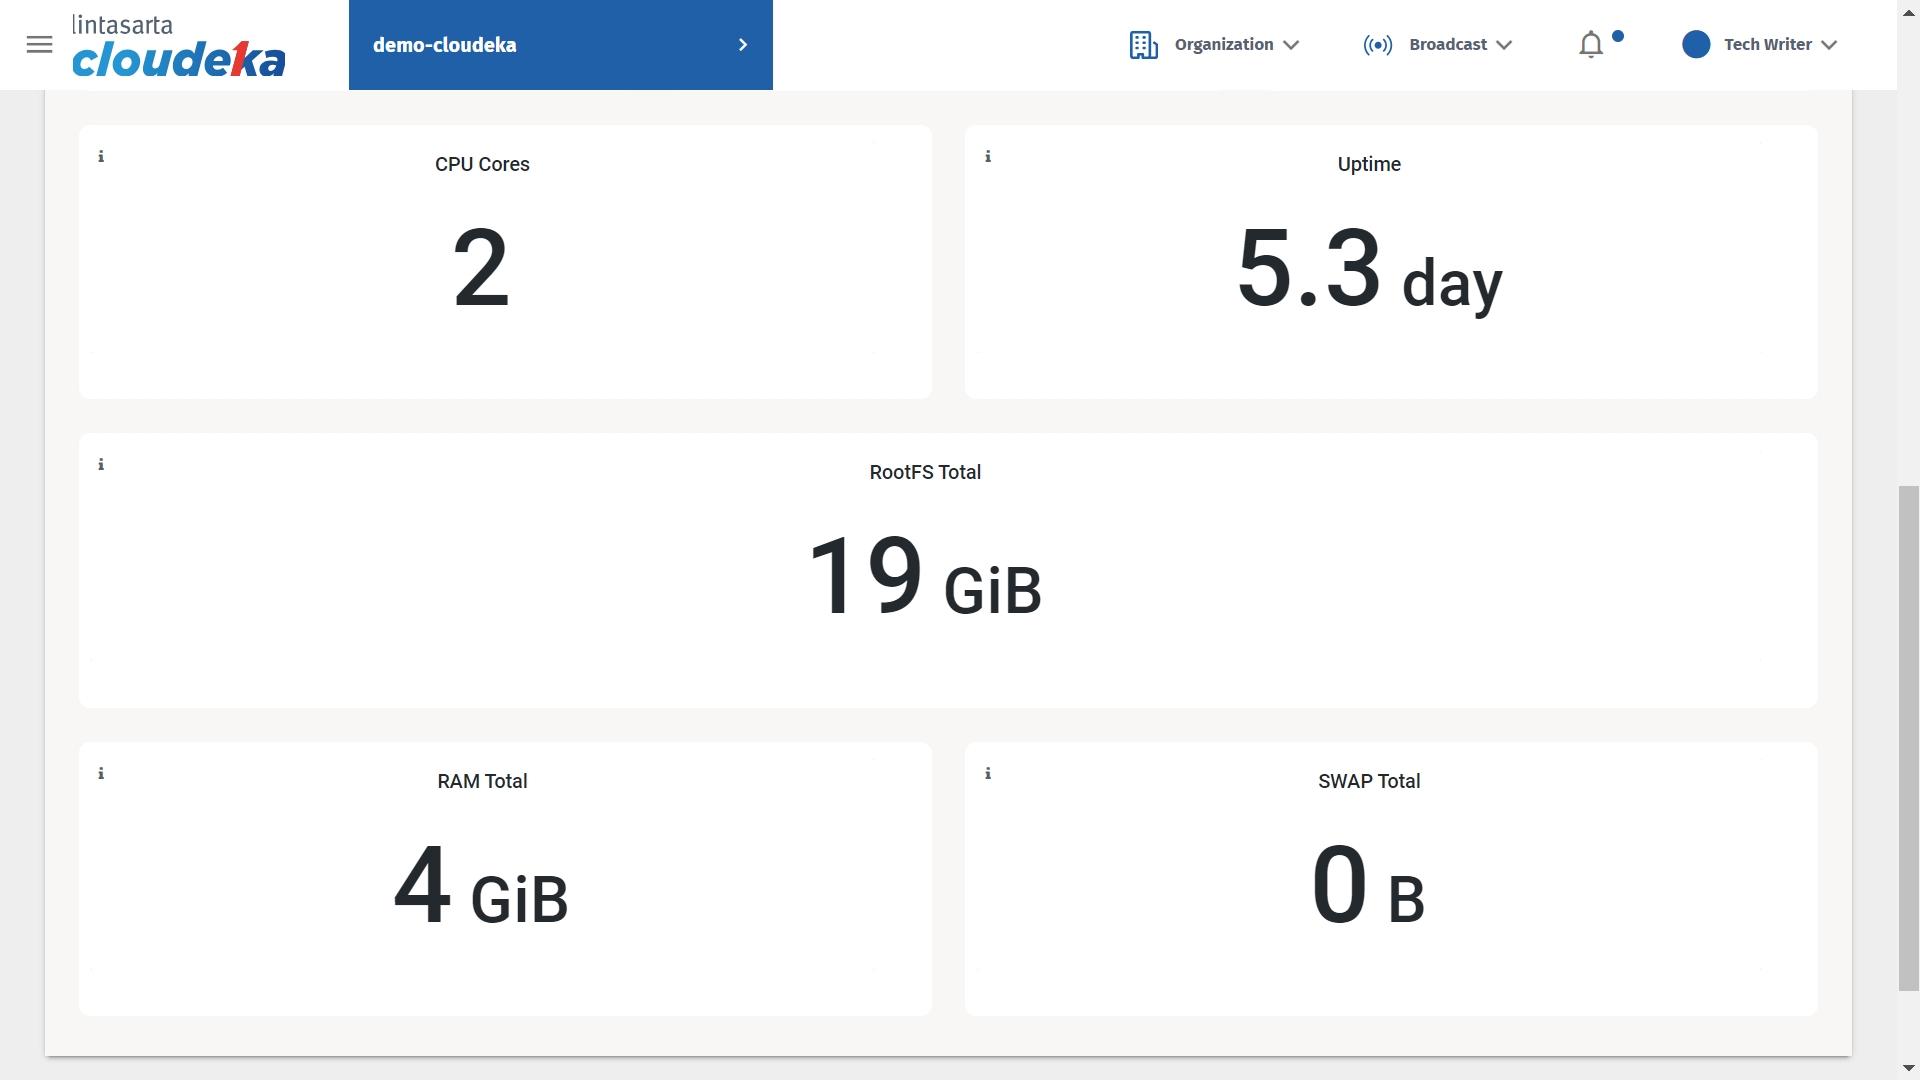1920x1080 pixels.
Task: Click the Broadcast signal icon
Action: point(1377,45)
